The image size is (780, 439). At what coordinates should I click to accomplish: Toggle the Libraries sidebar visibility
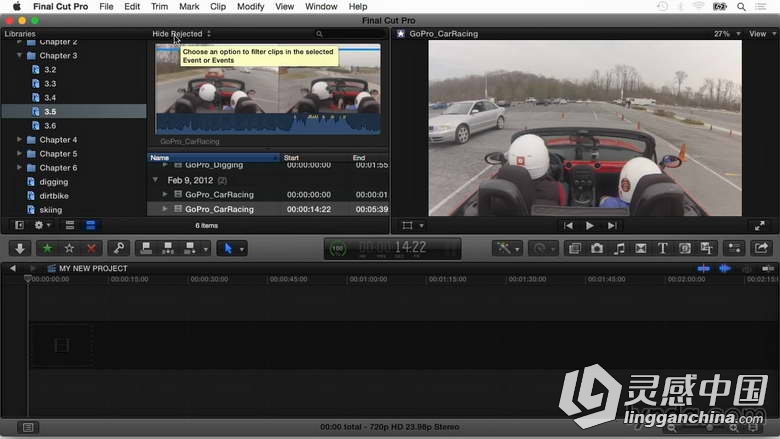[x=19, y=225]
